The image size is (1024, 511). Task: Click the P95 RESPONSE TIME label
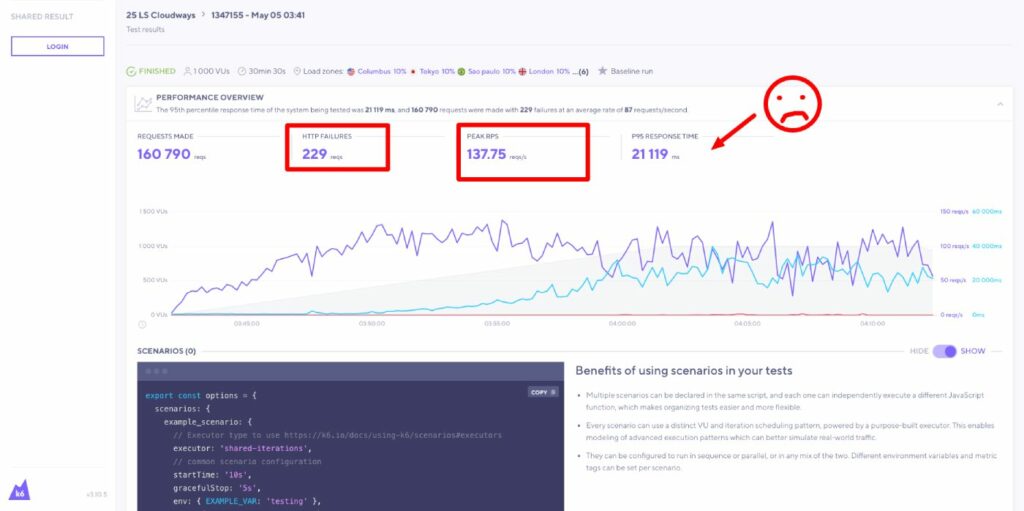pyautogui.click(x=665, y=137)
